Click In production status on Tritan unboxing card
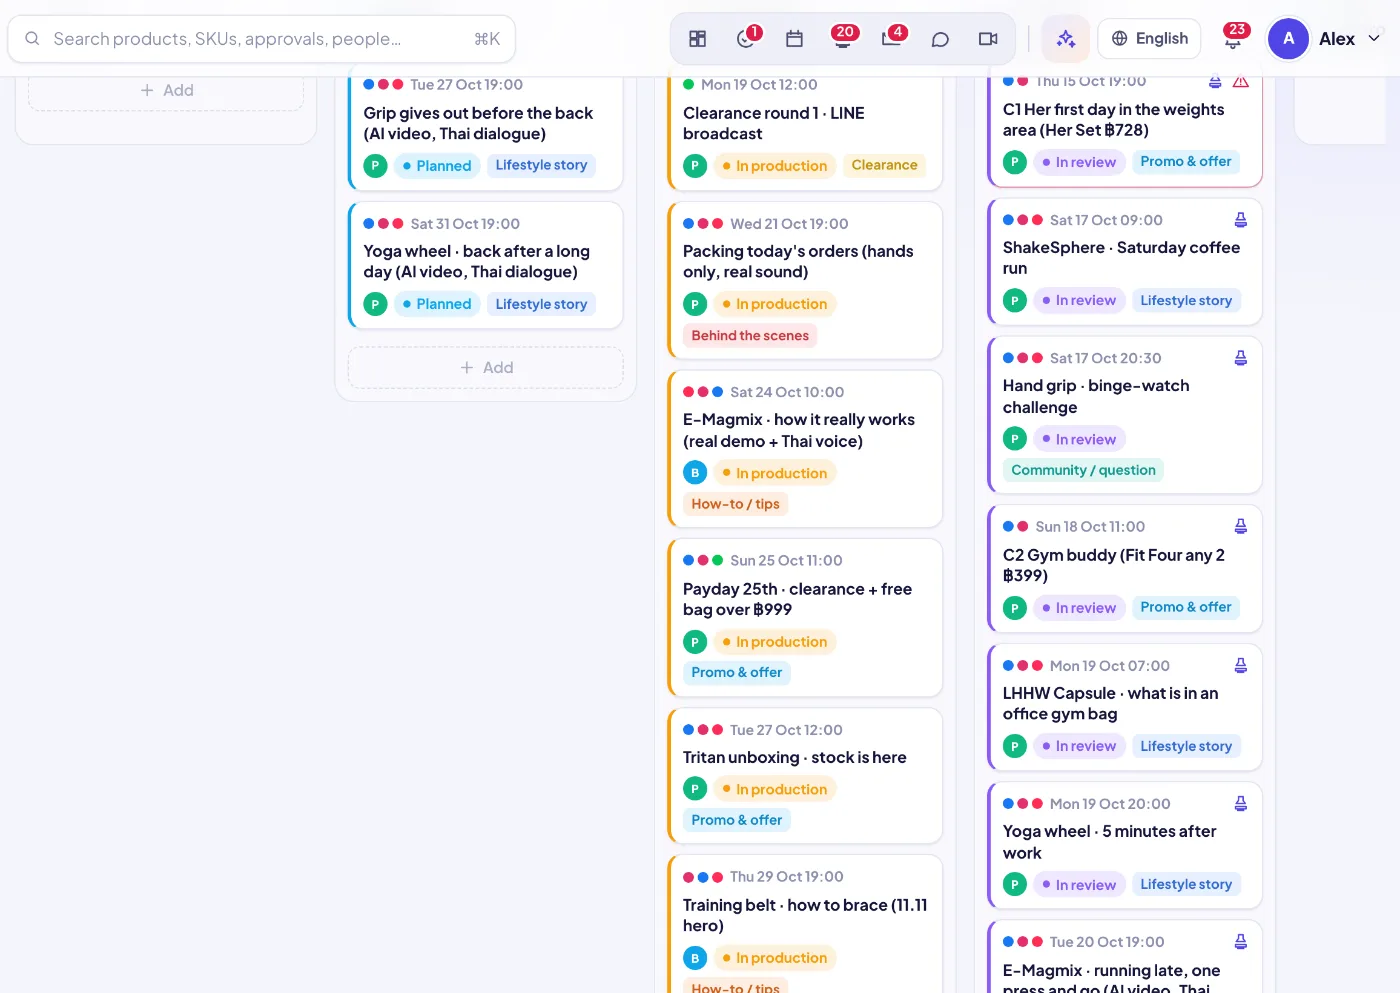 774,789
